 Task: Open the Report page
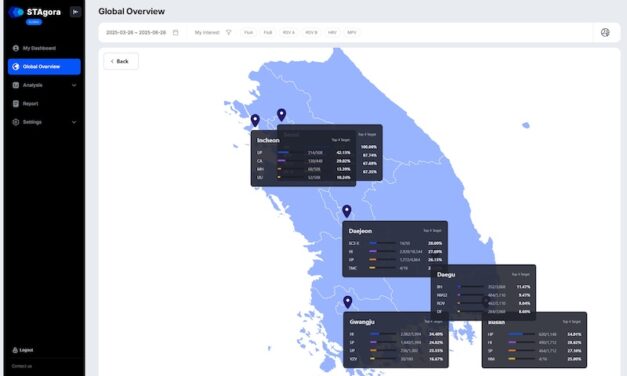44,104
